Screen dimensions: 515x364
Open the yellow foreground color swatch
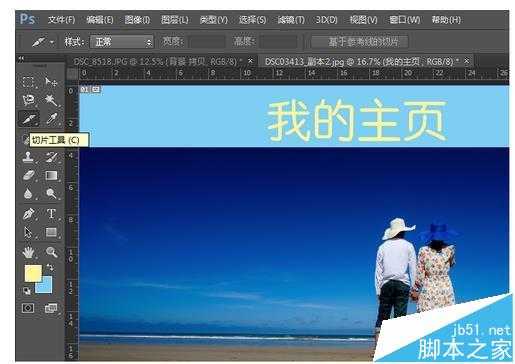[x=32, y=272]
